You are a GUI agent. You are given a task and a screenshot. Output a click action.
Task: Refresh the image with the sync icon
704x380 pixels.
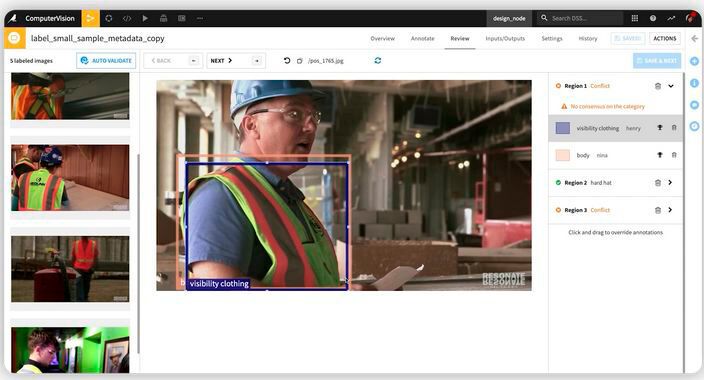pos(378,61)
